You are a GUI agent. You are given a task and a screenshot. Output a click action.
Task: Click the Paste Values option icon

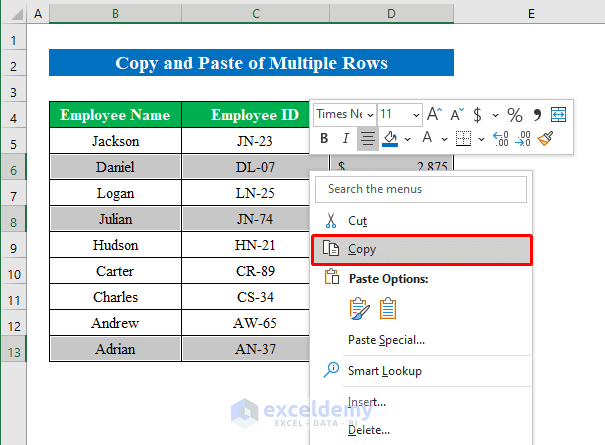tap(387, 308)
